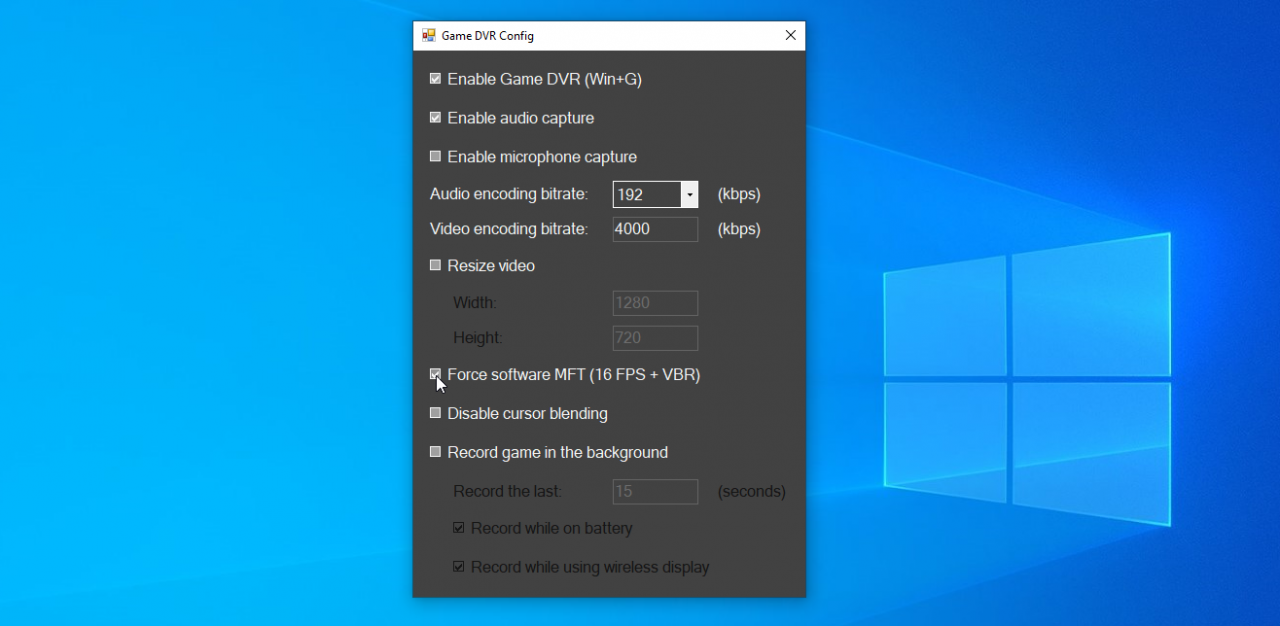The height and width of the screenshot is (626, 1280).
Task: Turn on Record game in the background
Action: 435,451
